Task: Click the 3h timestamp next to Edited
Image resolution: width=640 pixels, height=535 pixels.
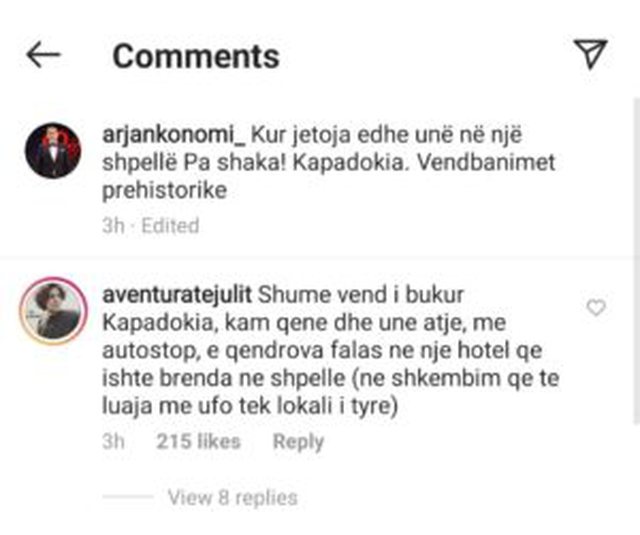Action: 113,226
